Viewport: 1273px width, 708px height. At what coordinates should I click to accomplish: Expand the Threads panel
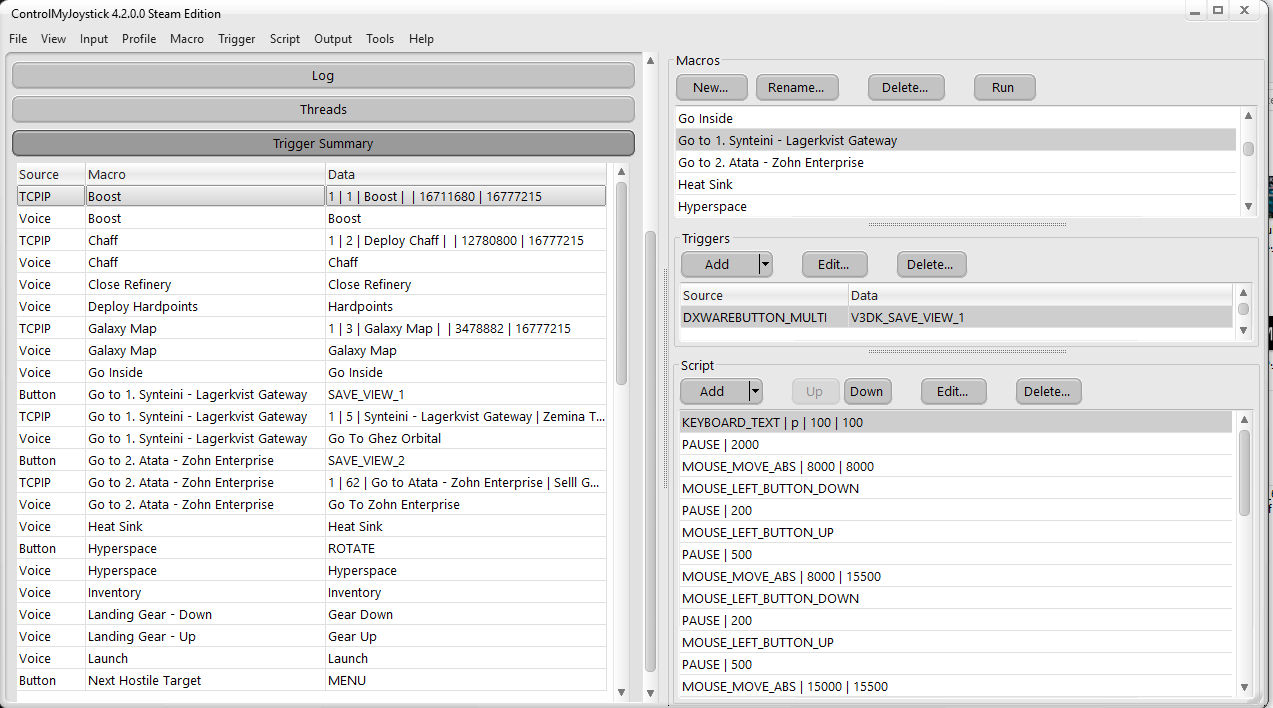(x=323, y=110)
